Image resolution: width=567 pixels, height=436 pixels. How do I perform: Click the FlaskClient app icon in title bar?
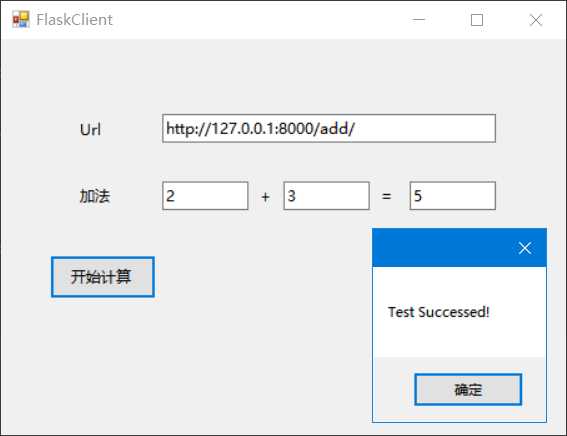click(x=20, y=19)
